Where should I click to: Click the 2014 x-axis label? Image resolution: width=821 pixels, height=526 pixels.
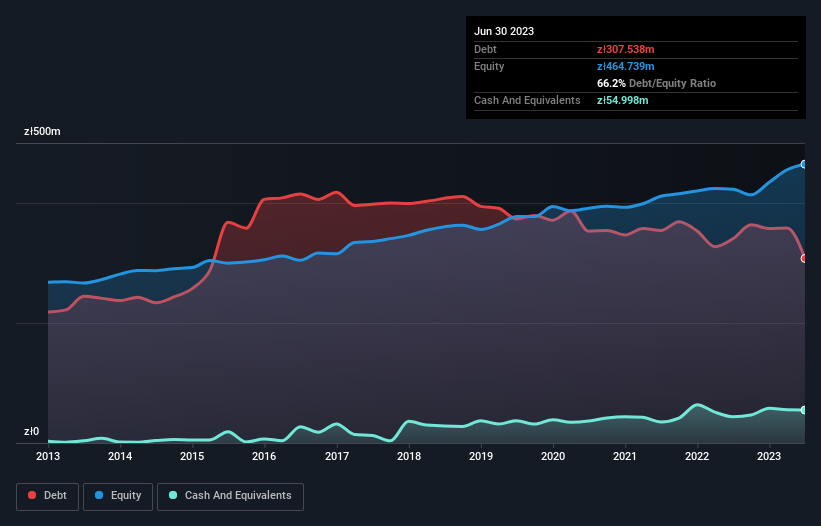pyautogui.click(x=120, y=456)
